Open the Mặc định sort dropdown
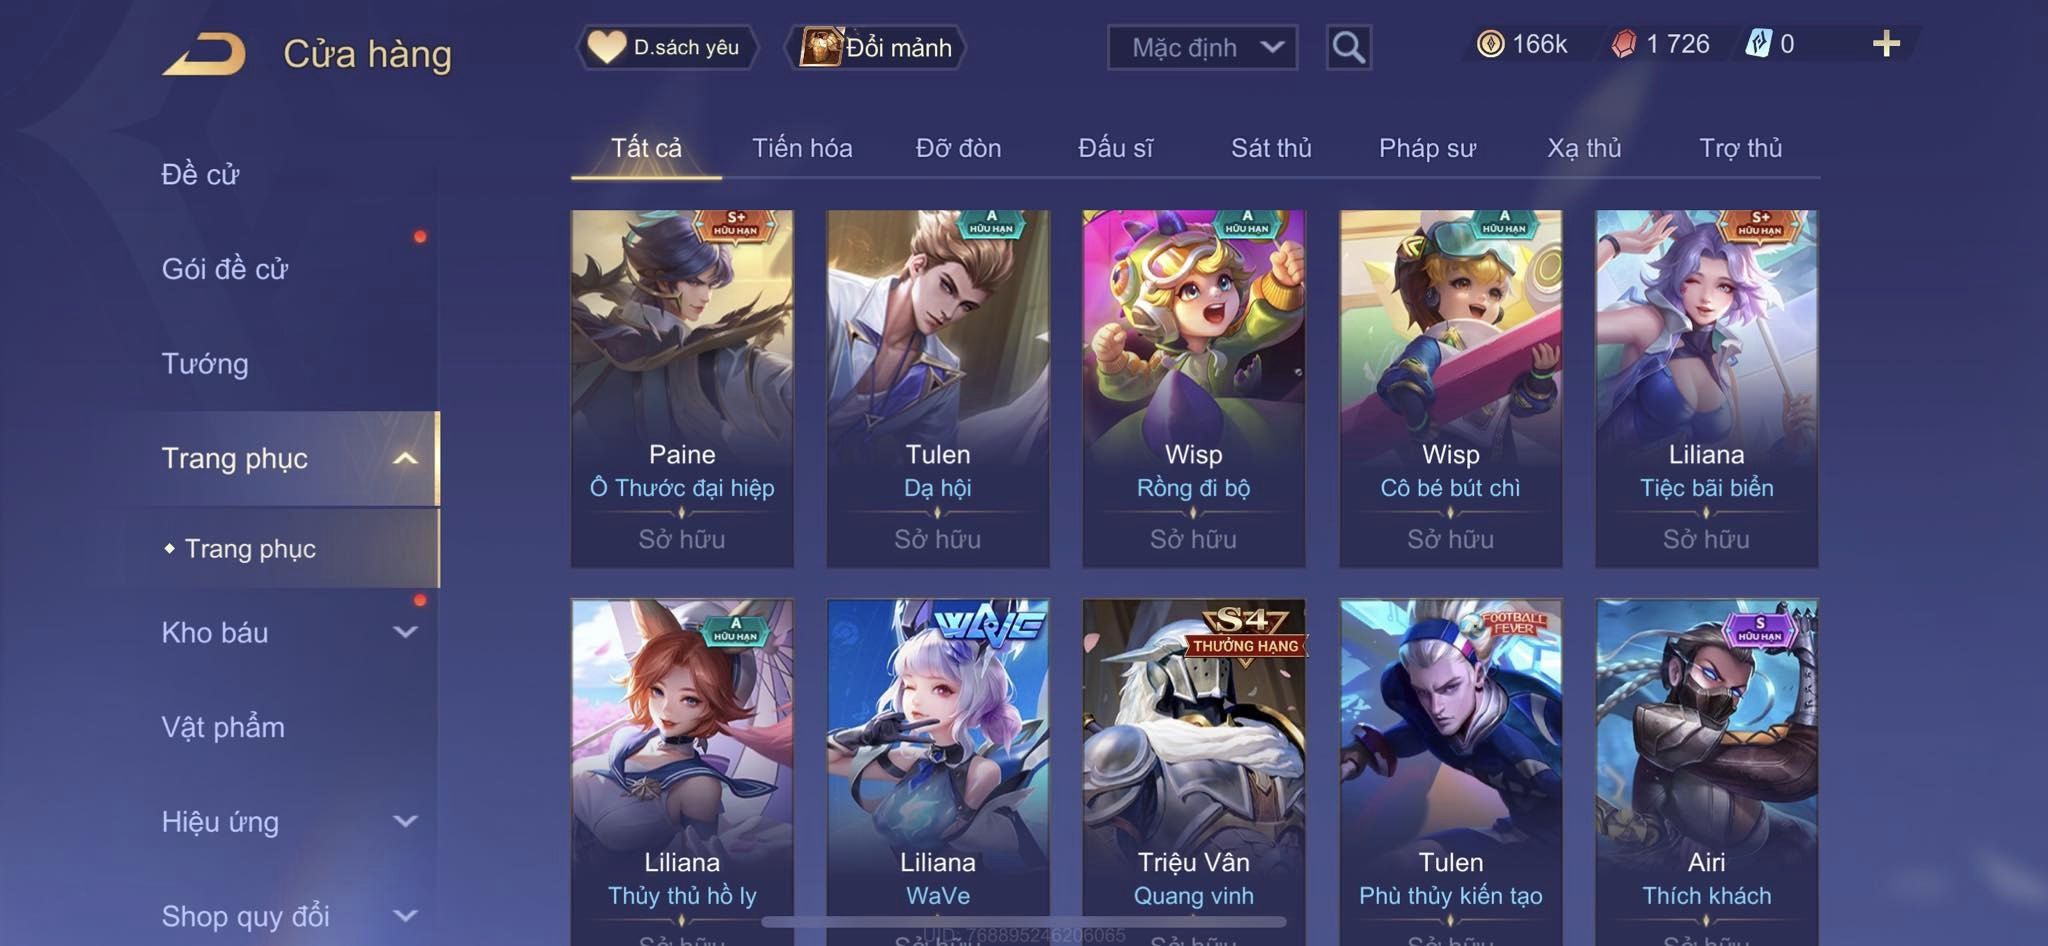 (x=1202, y=47)
